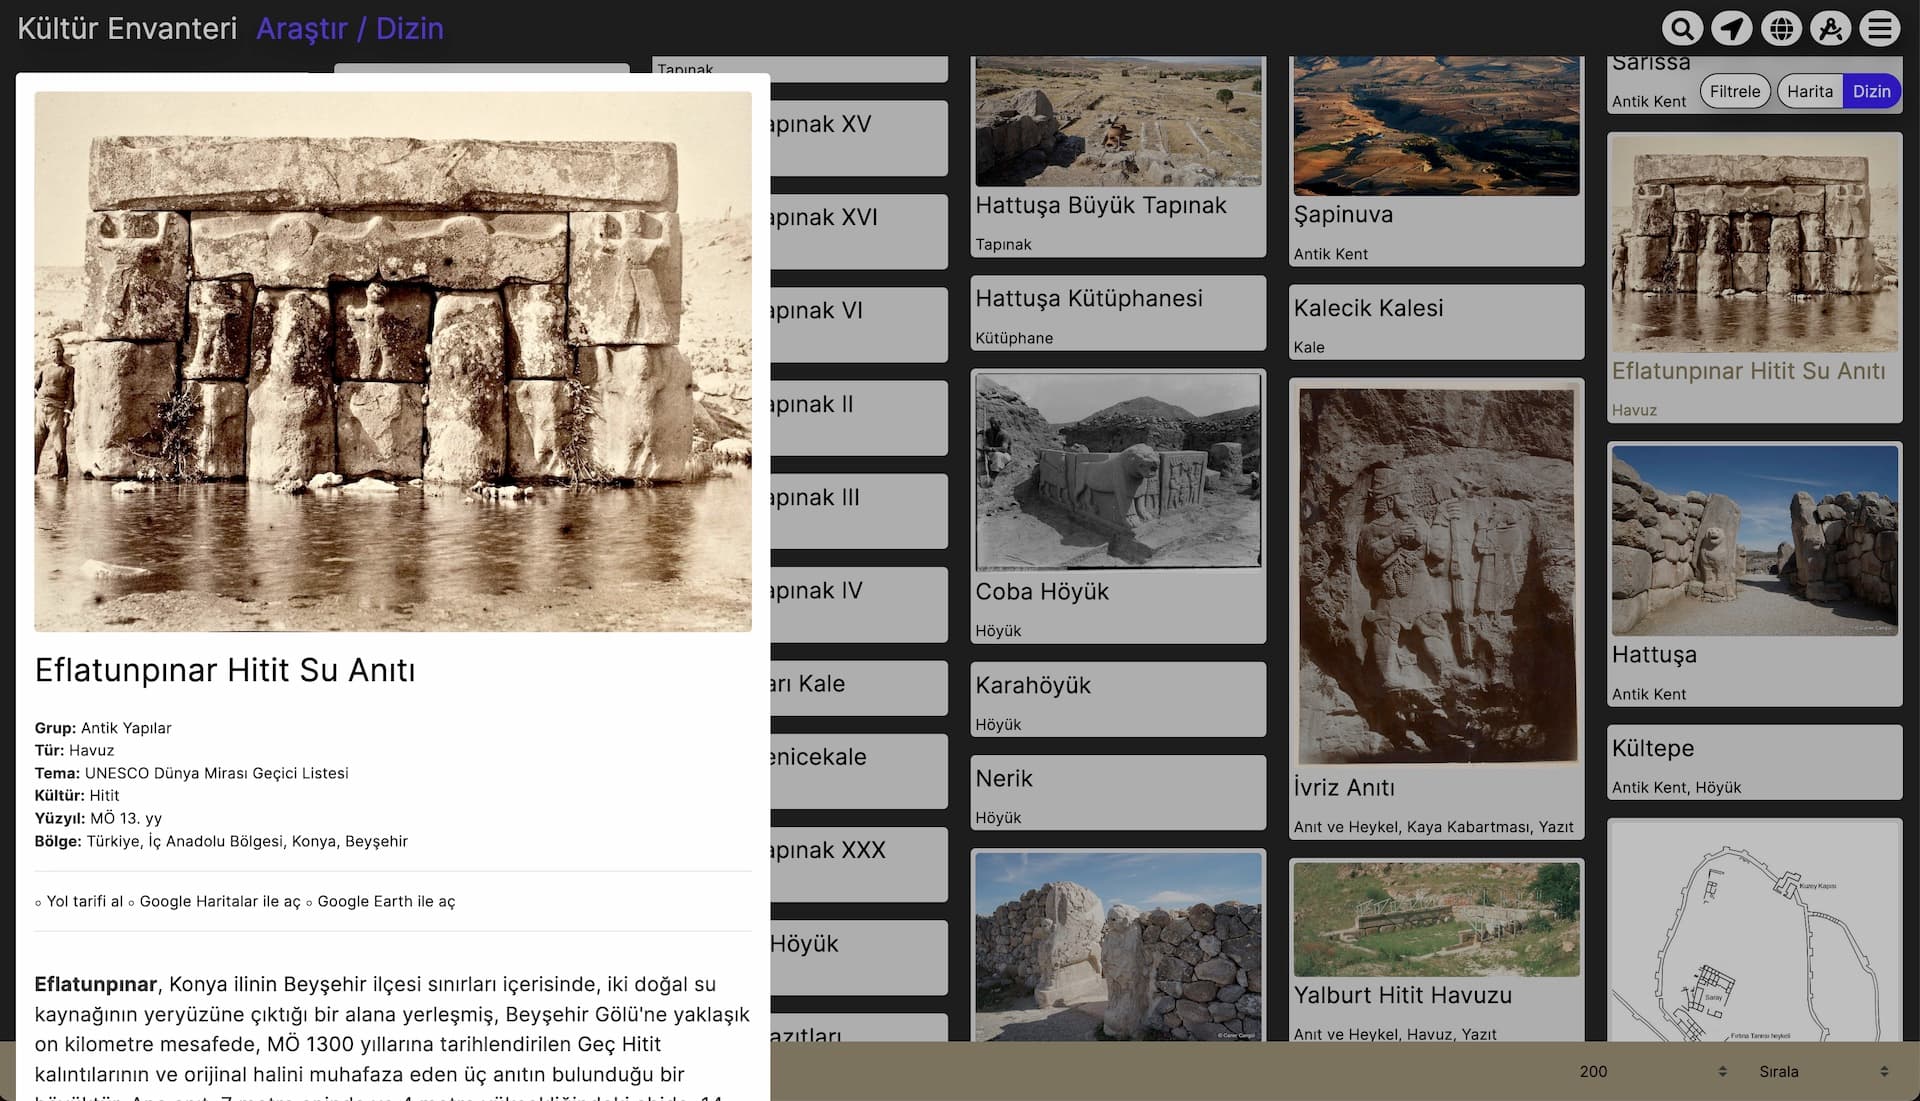Open Coba Höyük card image

click(1118, 471)
